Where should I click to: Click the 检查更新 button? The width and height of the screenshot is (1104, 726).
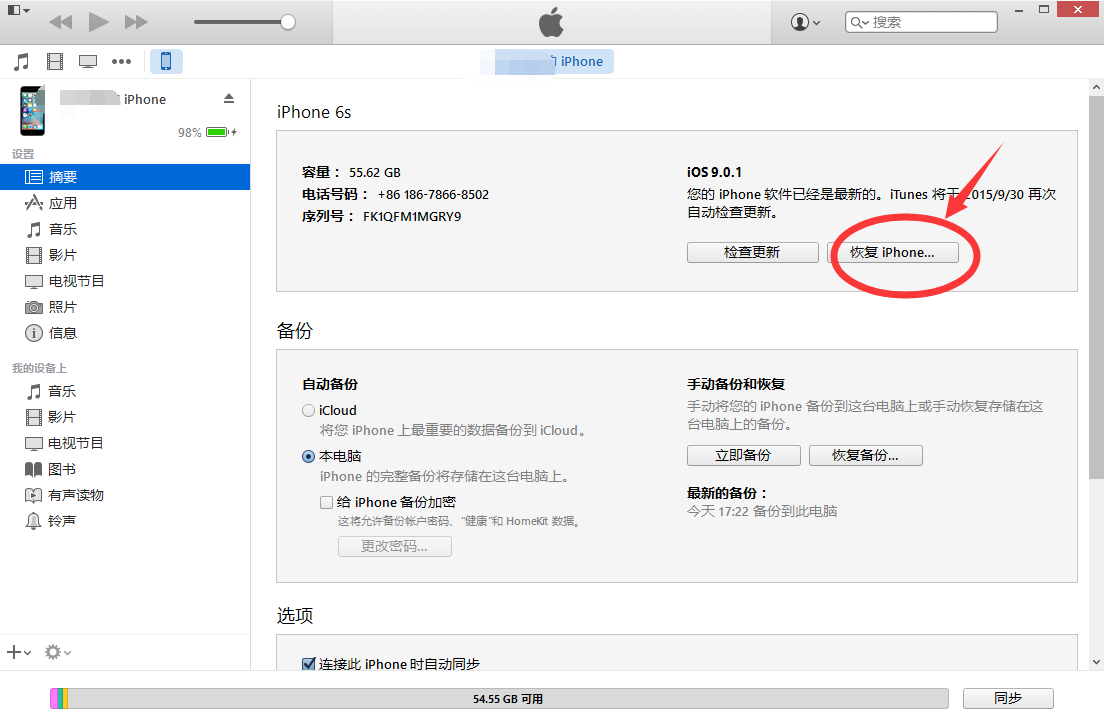(x=753, y=252)
